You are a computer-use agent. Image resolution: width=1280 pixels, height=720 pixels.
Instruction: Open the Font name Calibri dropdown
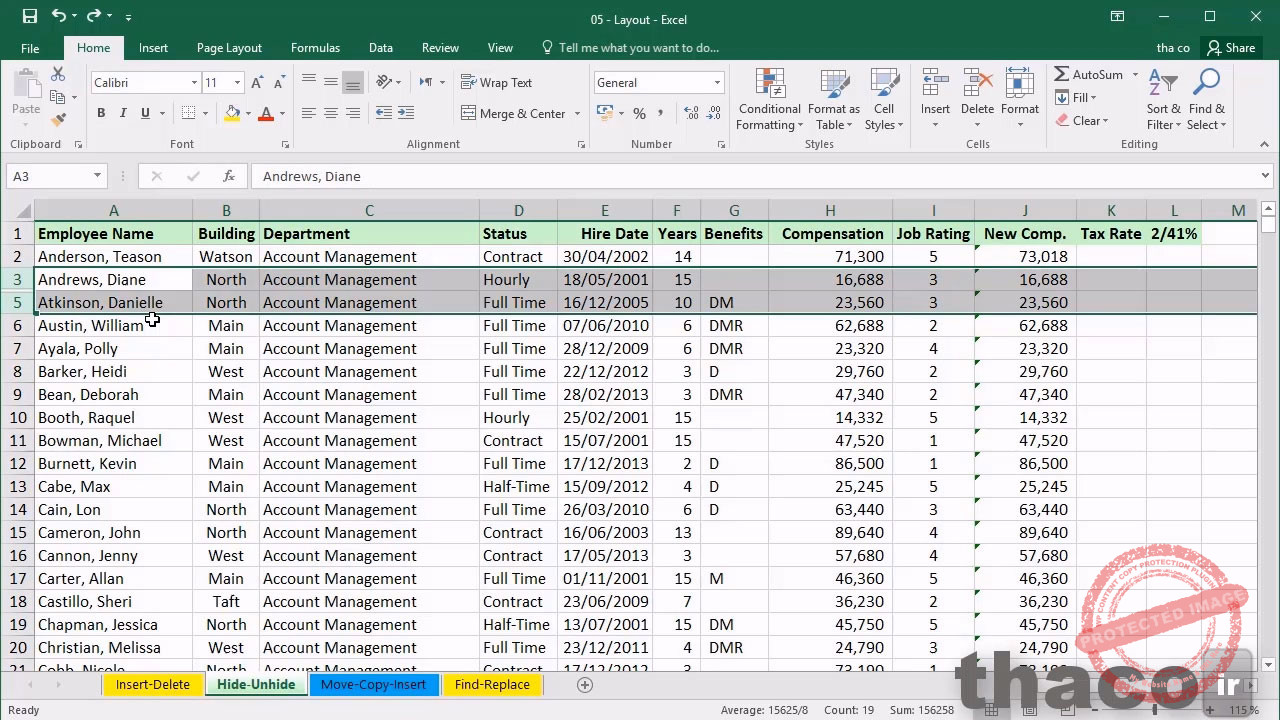(194, 83)
